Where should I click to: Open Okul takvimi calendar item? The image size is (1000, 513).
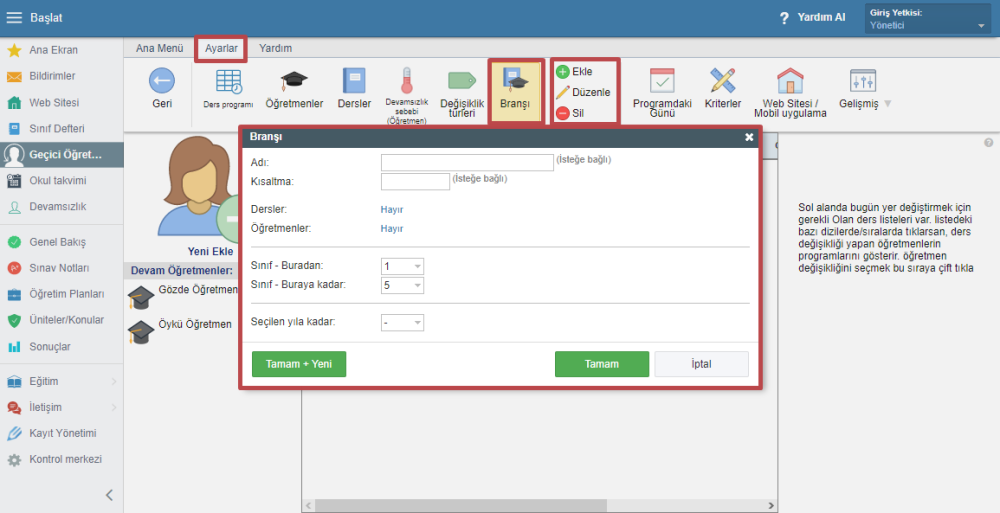(x=61, y=181)
